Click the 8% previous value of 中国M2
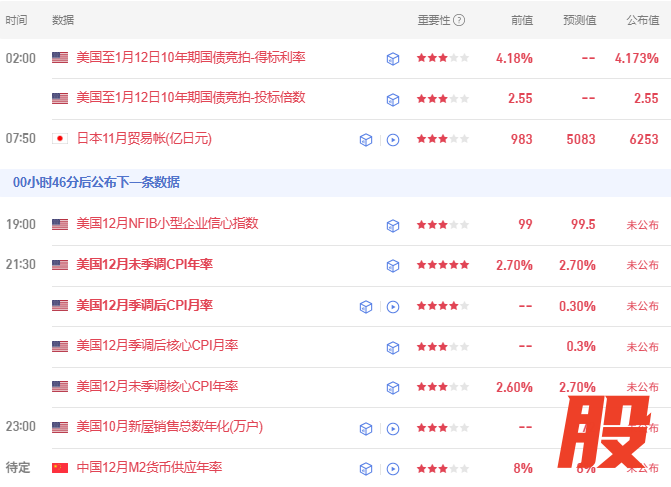 (523, 468)
